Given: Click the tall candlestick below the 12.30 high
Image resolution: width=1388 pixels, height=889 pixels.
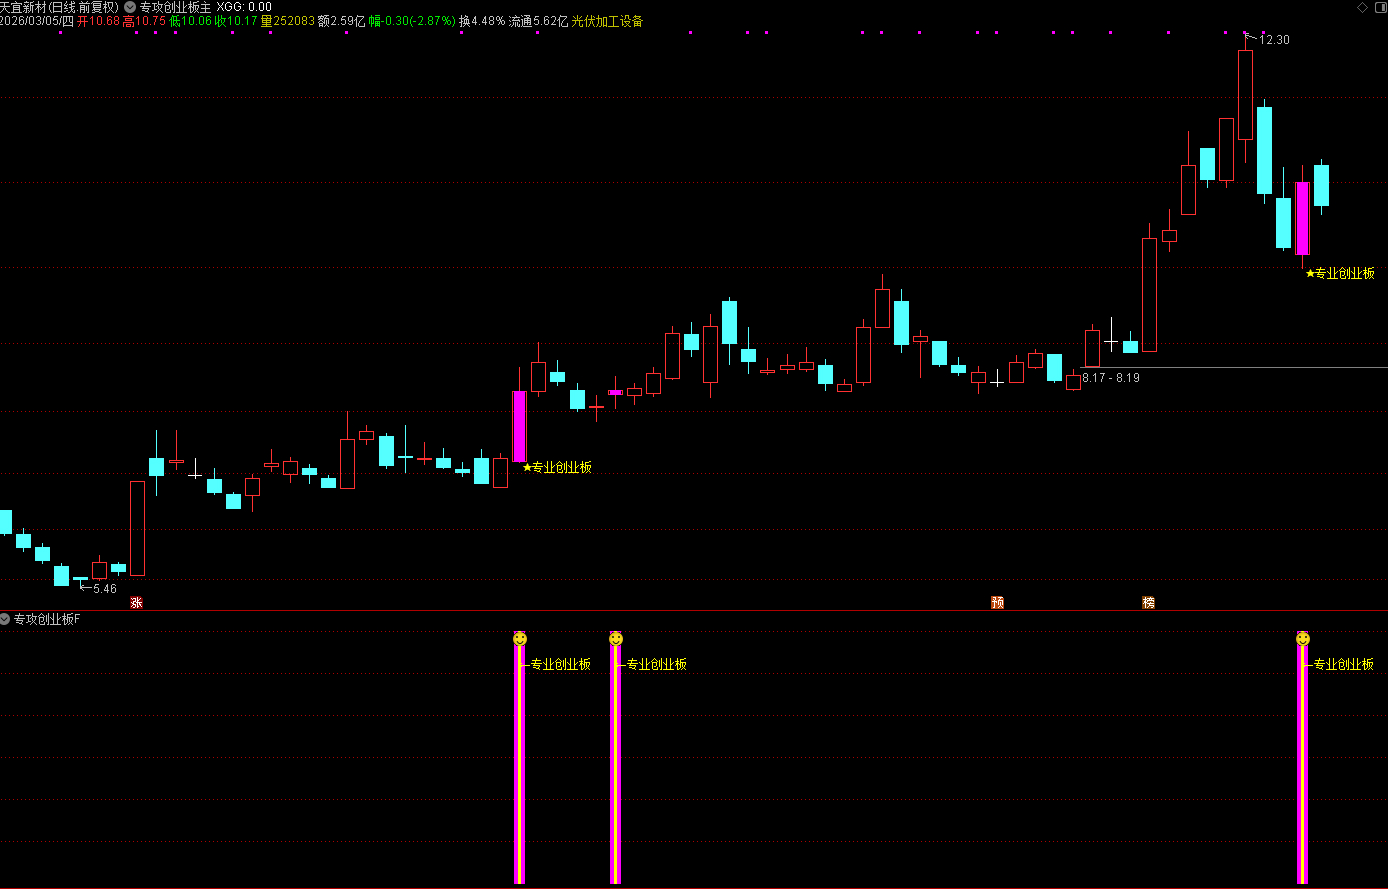Looking at the screenshot, I should [1245, 95].
